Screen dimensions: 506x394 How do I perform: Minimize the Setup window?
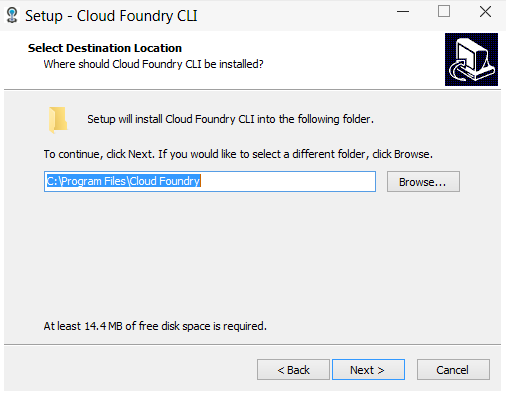click(x=403, y=12)
